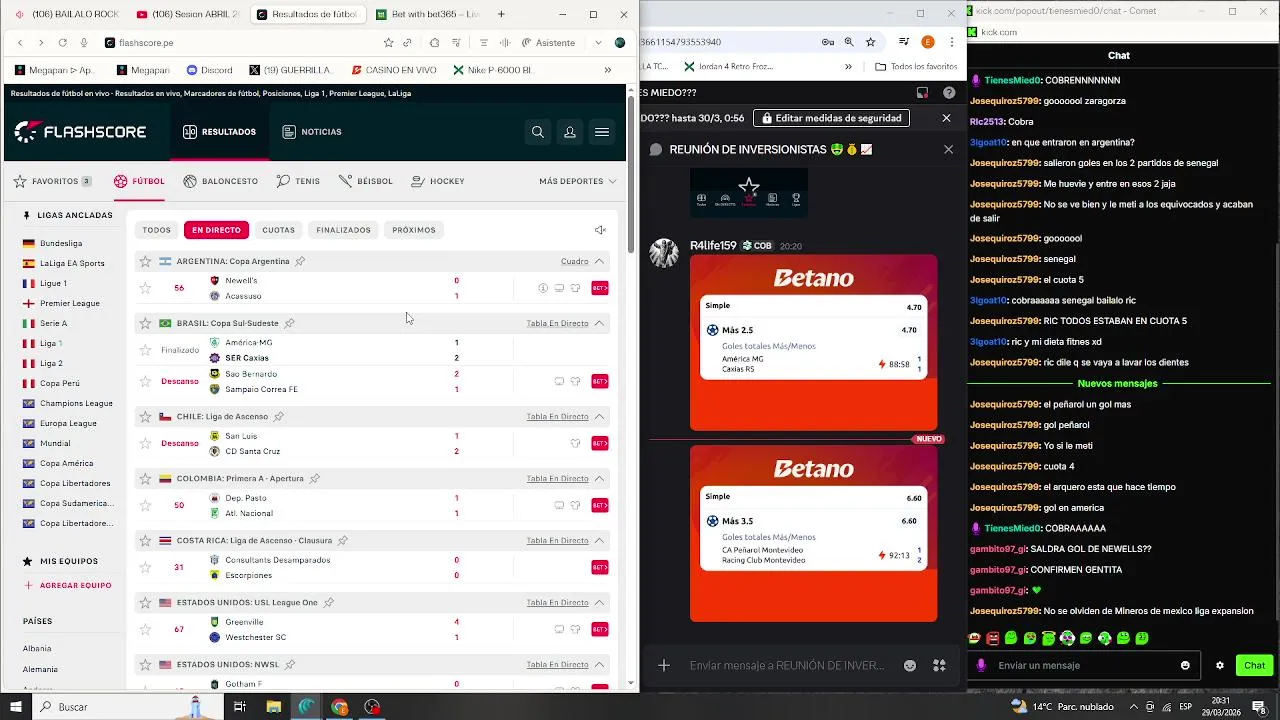Open Discord help question mark icon
This screenshot has width=1280, height=720.
949,93
